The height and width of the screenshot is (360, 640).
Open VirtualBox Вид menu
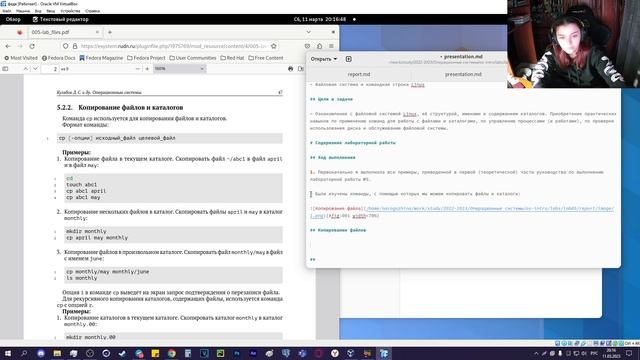[38, 11]
